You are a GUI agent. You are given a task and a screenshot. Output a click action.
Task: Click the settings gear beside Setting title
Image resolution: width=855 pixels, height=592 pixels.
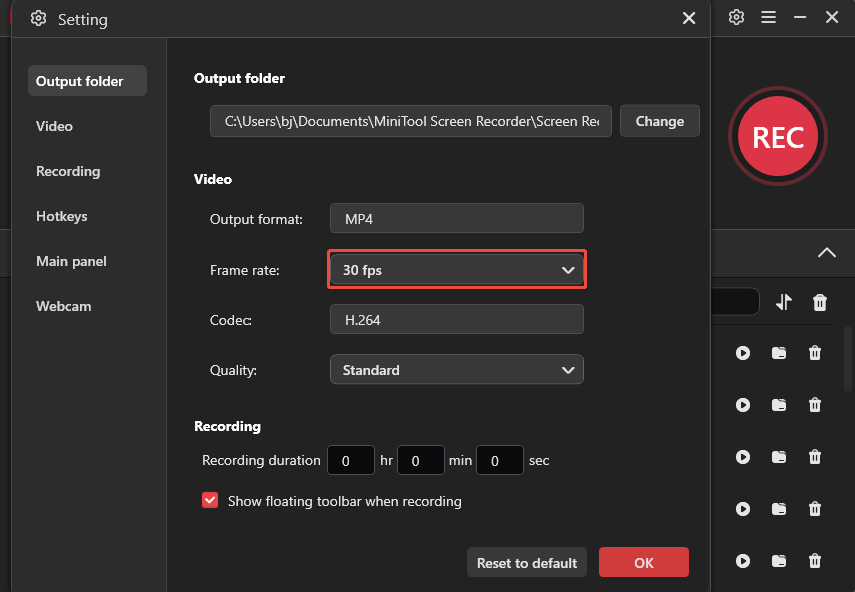(x=38, y=19)
